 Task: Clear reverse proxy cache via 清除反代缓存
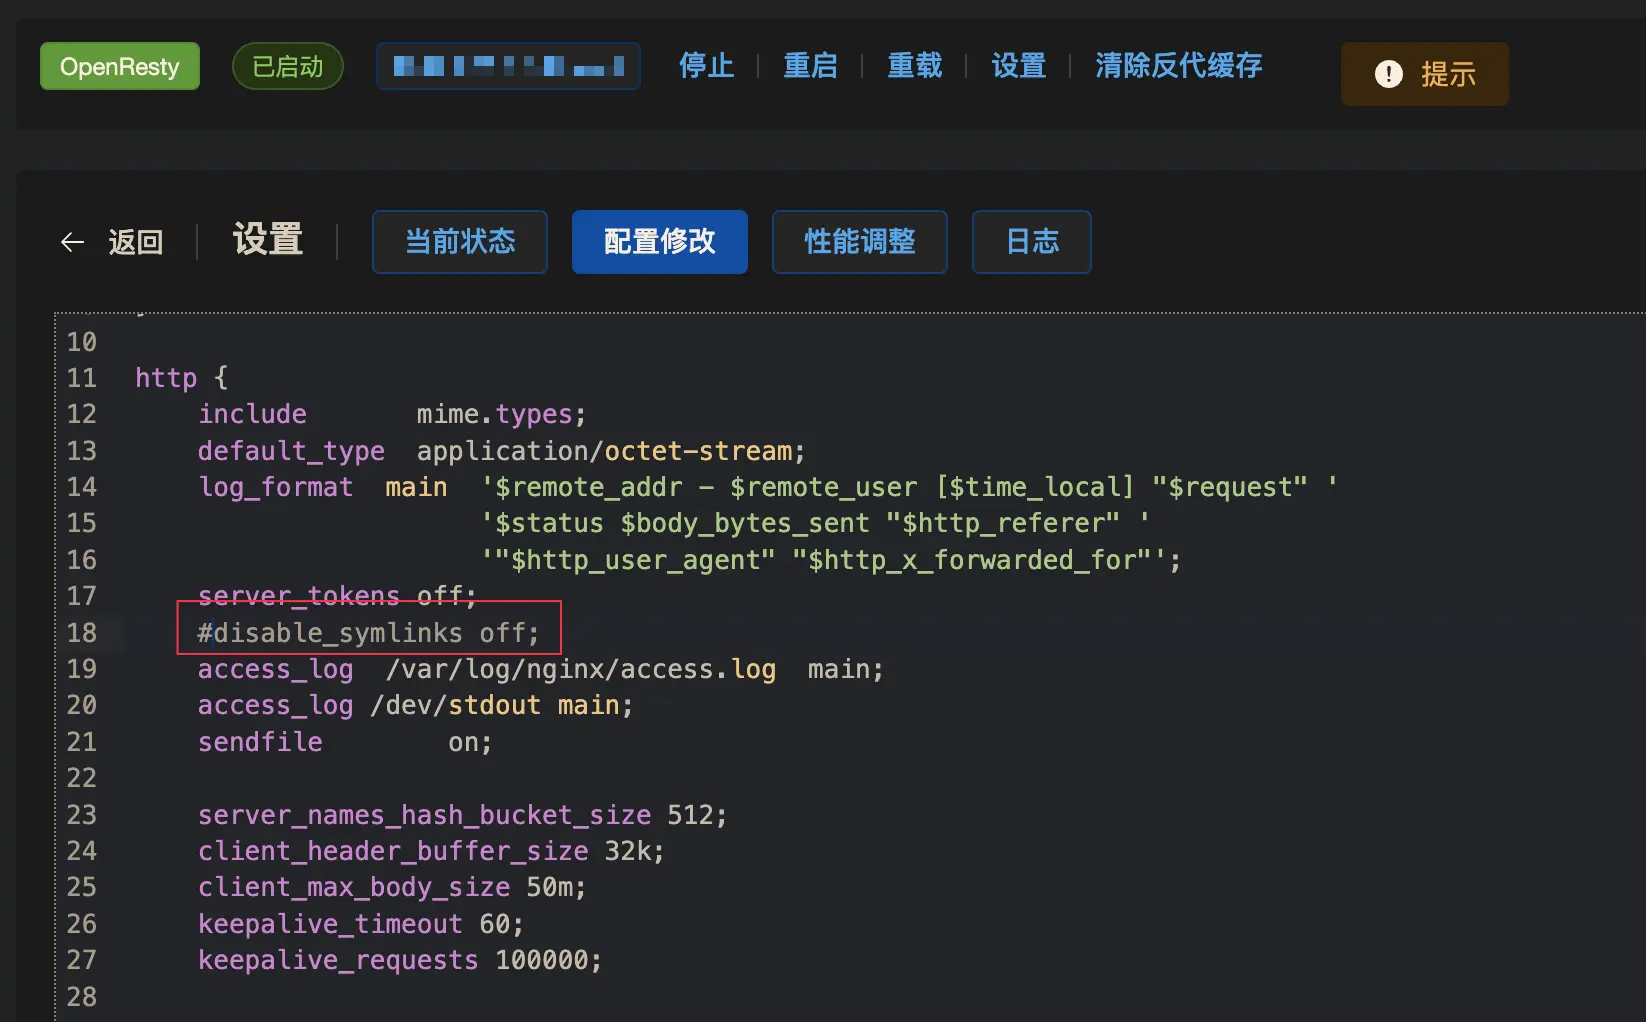[1178, 66]
